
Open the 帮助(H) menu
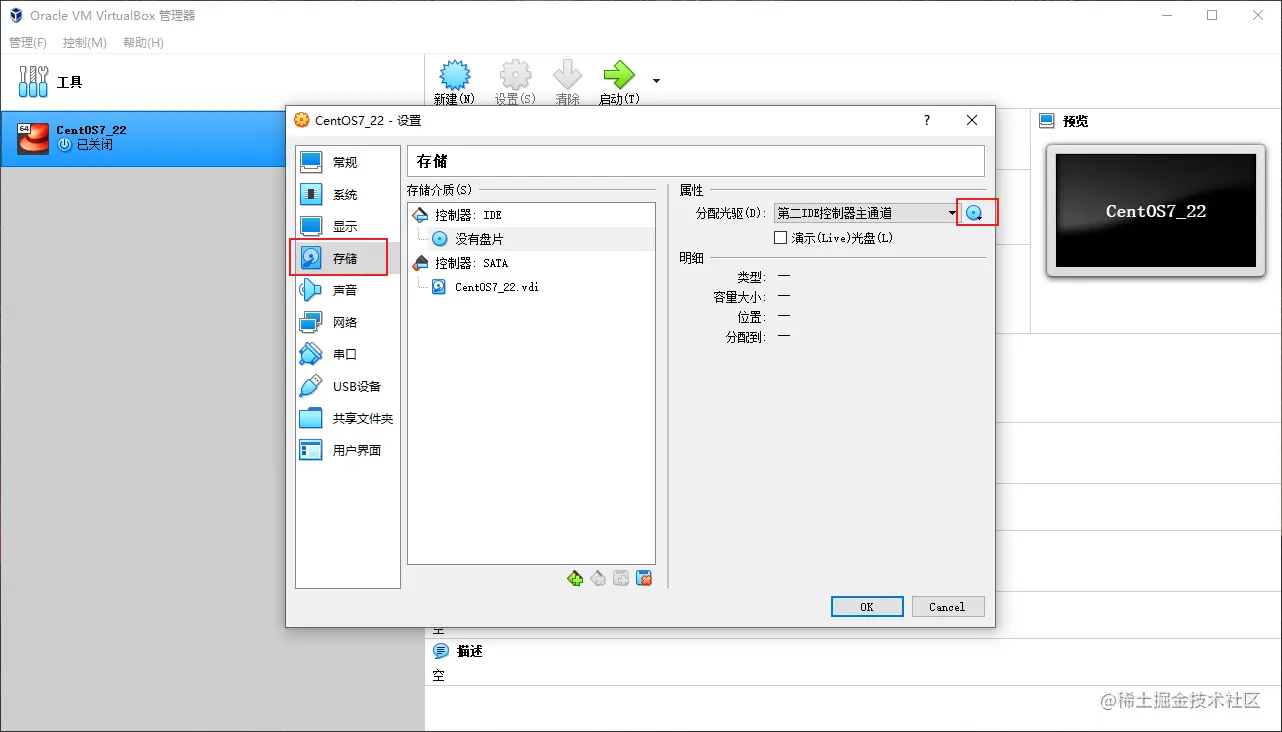coord(143,43)
